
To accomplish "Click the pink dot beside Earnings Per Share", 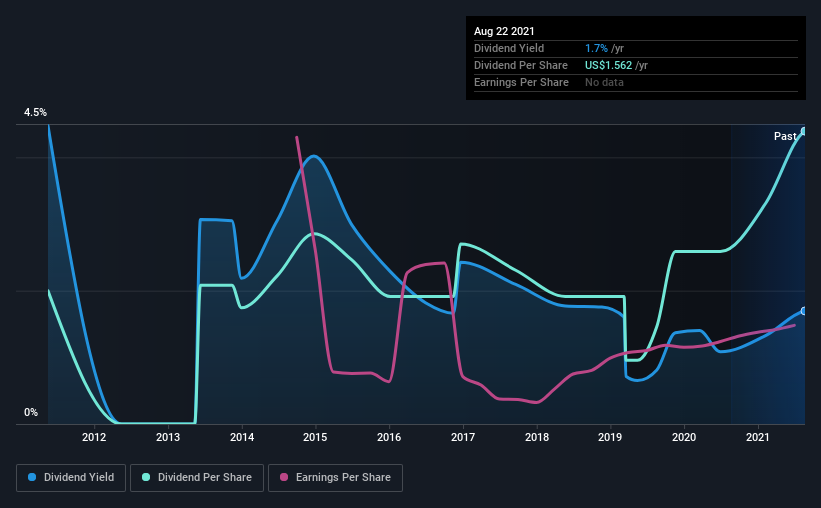I will 284,477.
